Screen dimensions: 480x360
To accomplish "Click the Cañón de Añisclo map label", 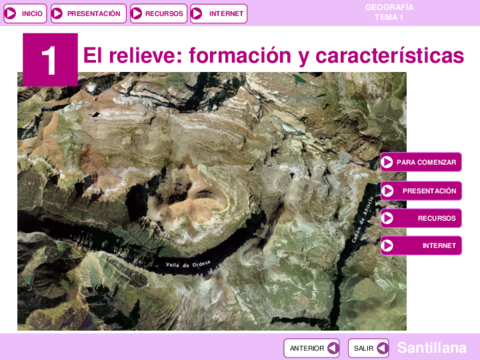I will pyautogui.click(x=362, y=219).
